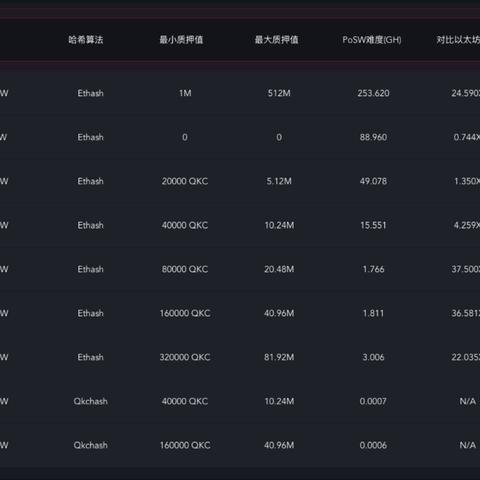Select the 80000 QKC stake cell
The width and height of the screenshot is (480, 480).
pyautogui.click(x=185, y=269)
